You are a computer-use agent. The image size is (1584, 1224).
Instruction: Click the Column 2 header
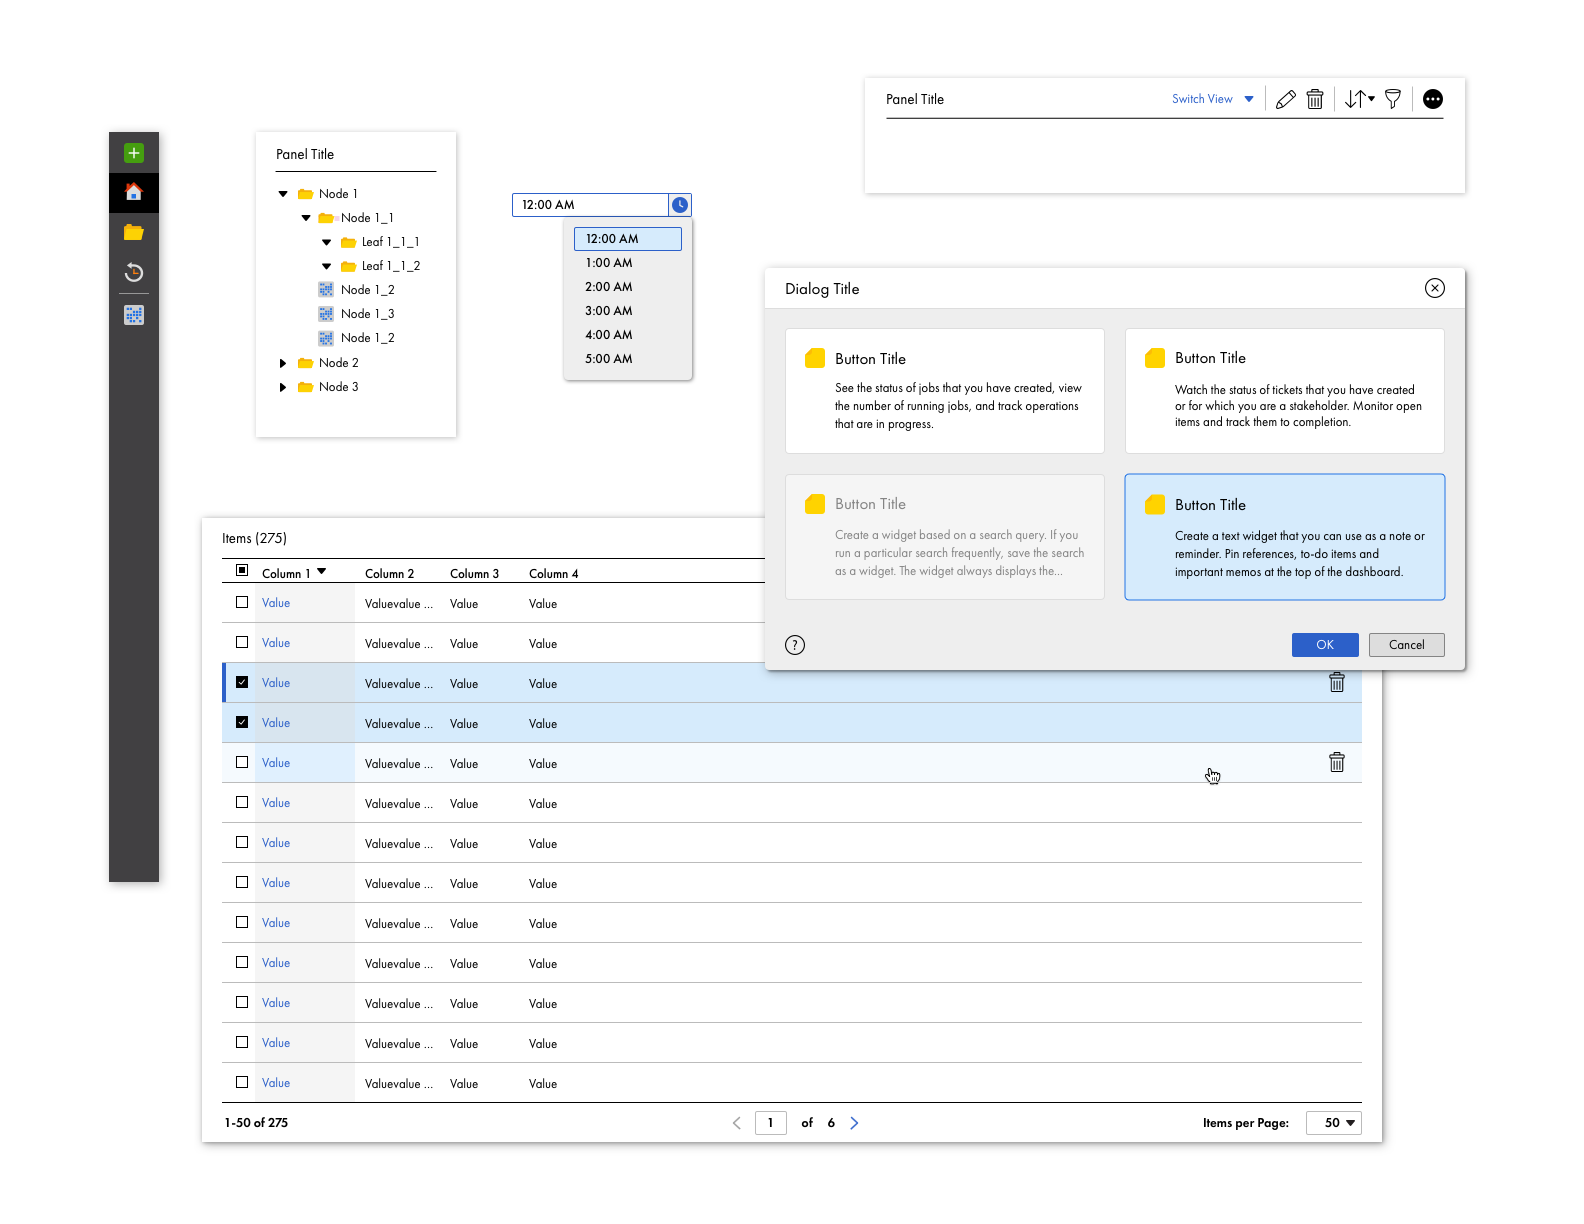pyautogui.click(x=389, y=574)
